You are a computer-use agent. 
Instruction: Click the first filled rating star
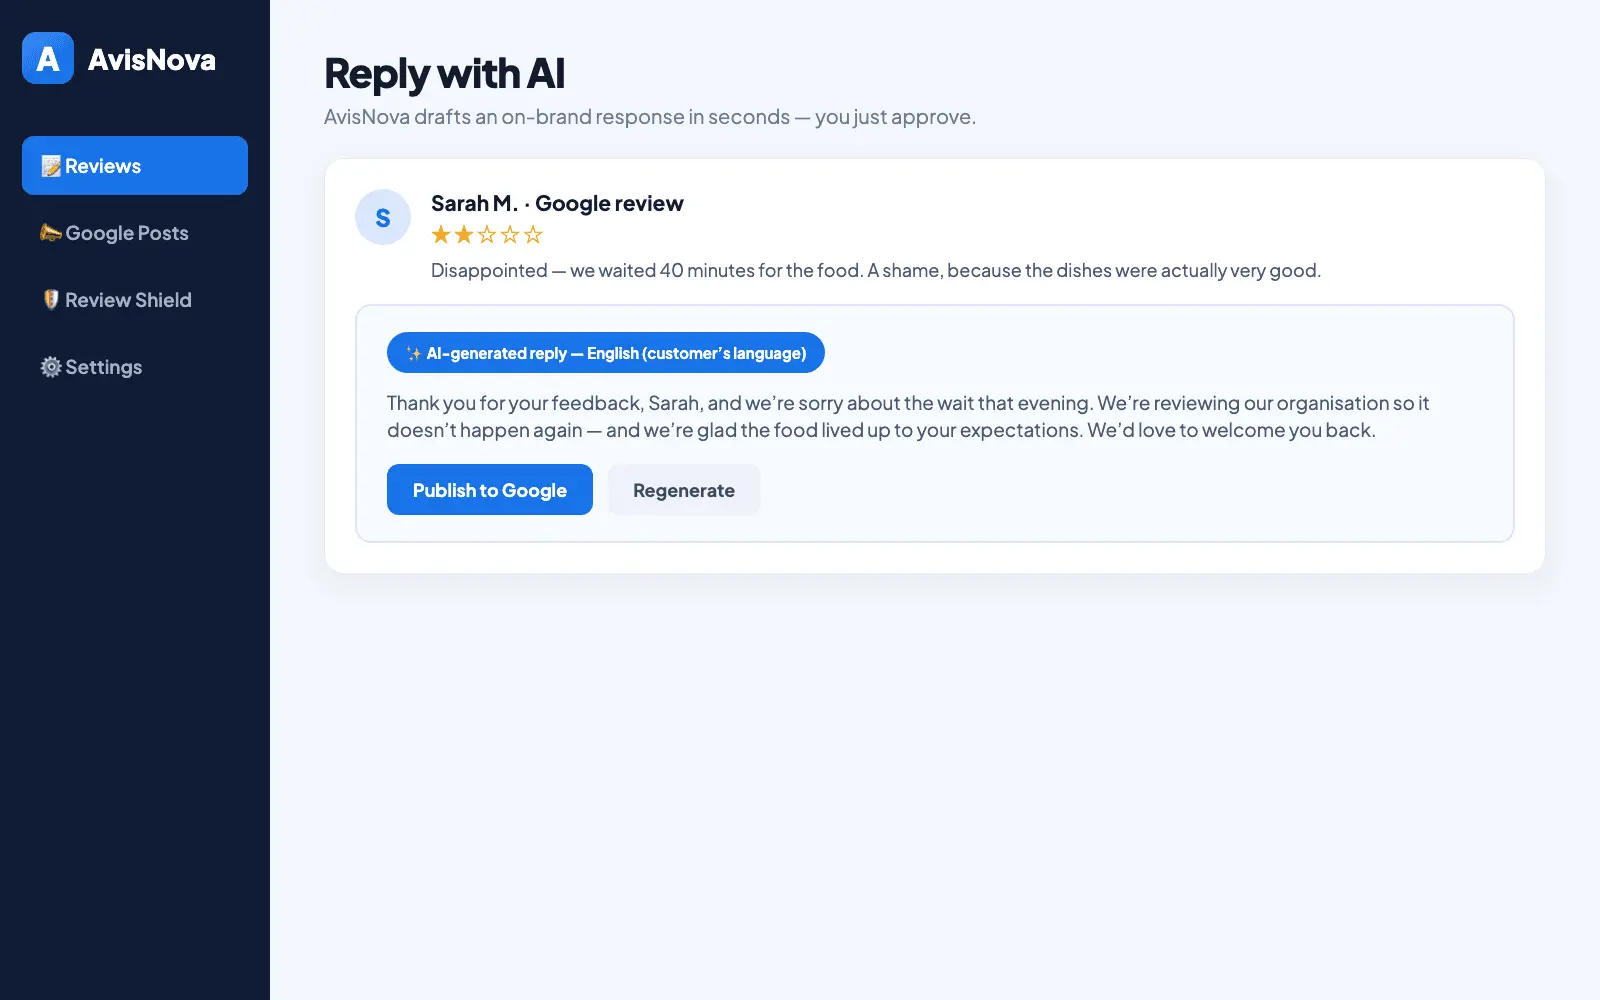tap(441, 235)
